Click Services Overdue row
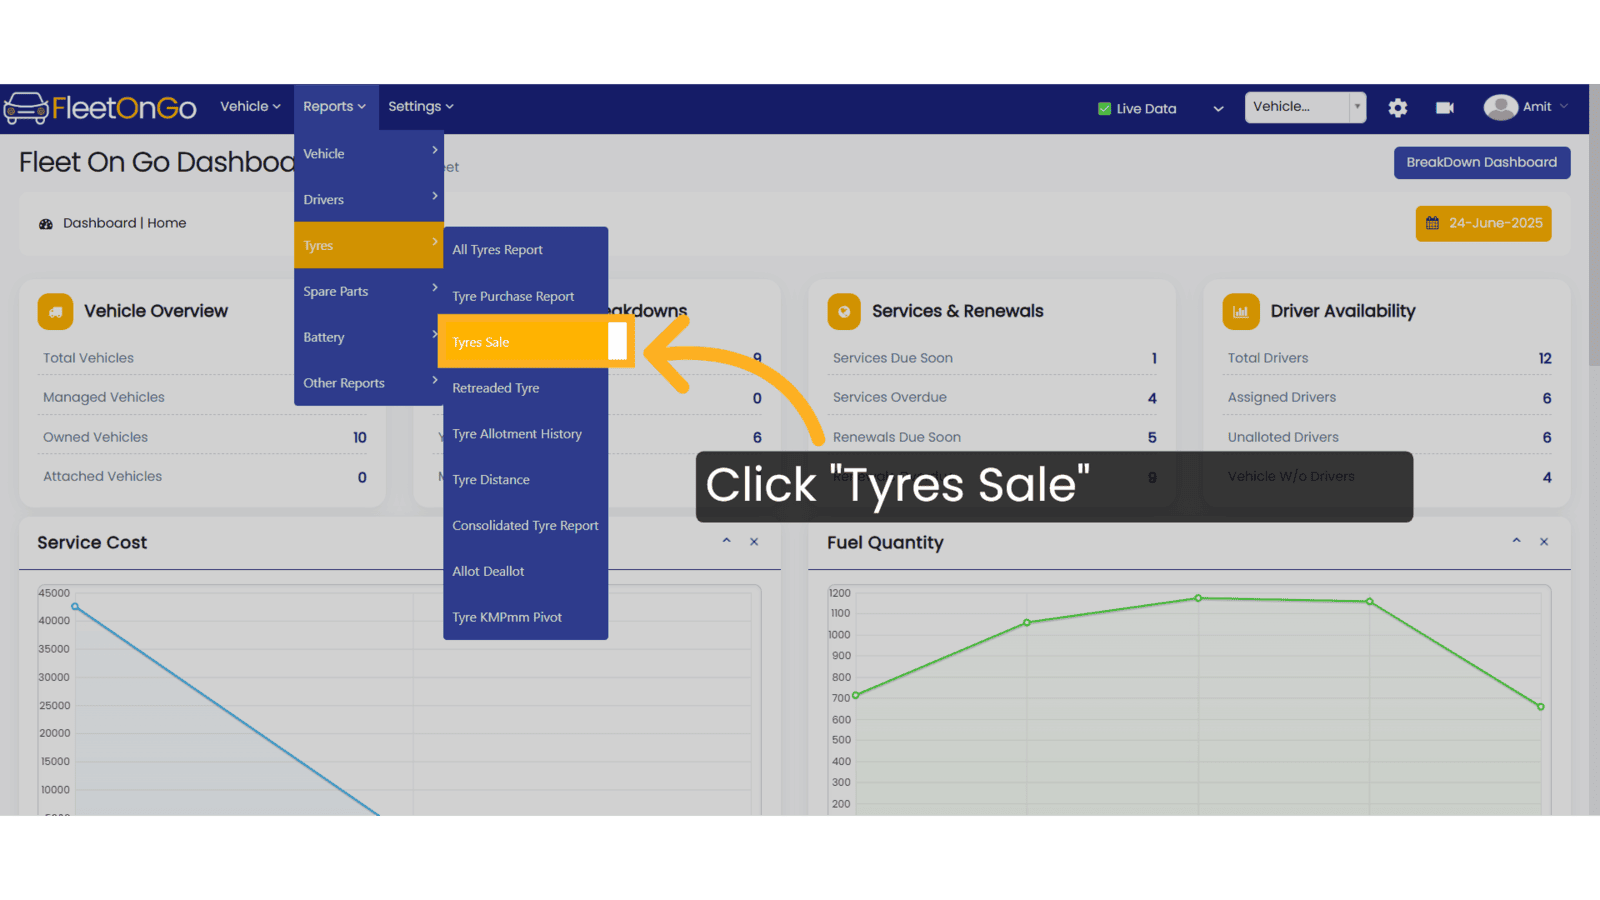Screen dimensions: 1600x900 pos(994,397)
